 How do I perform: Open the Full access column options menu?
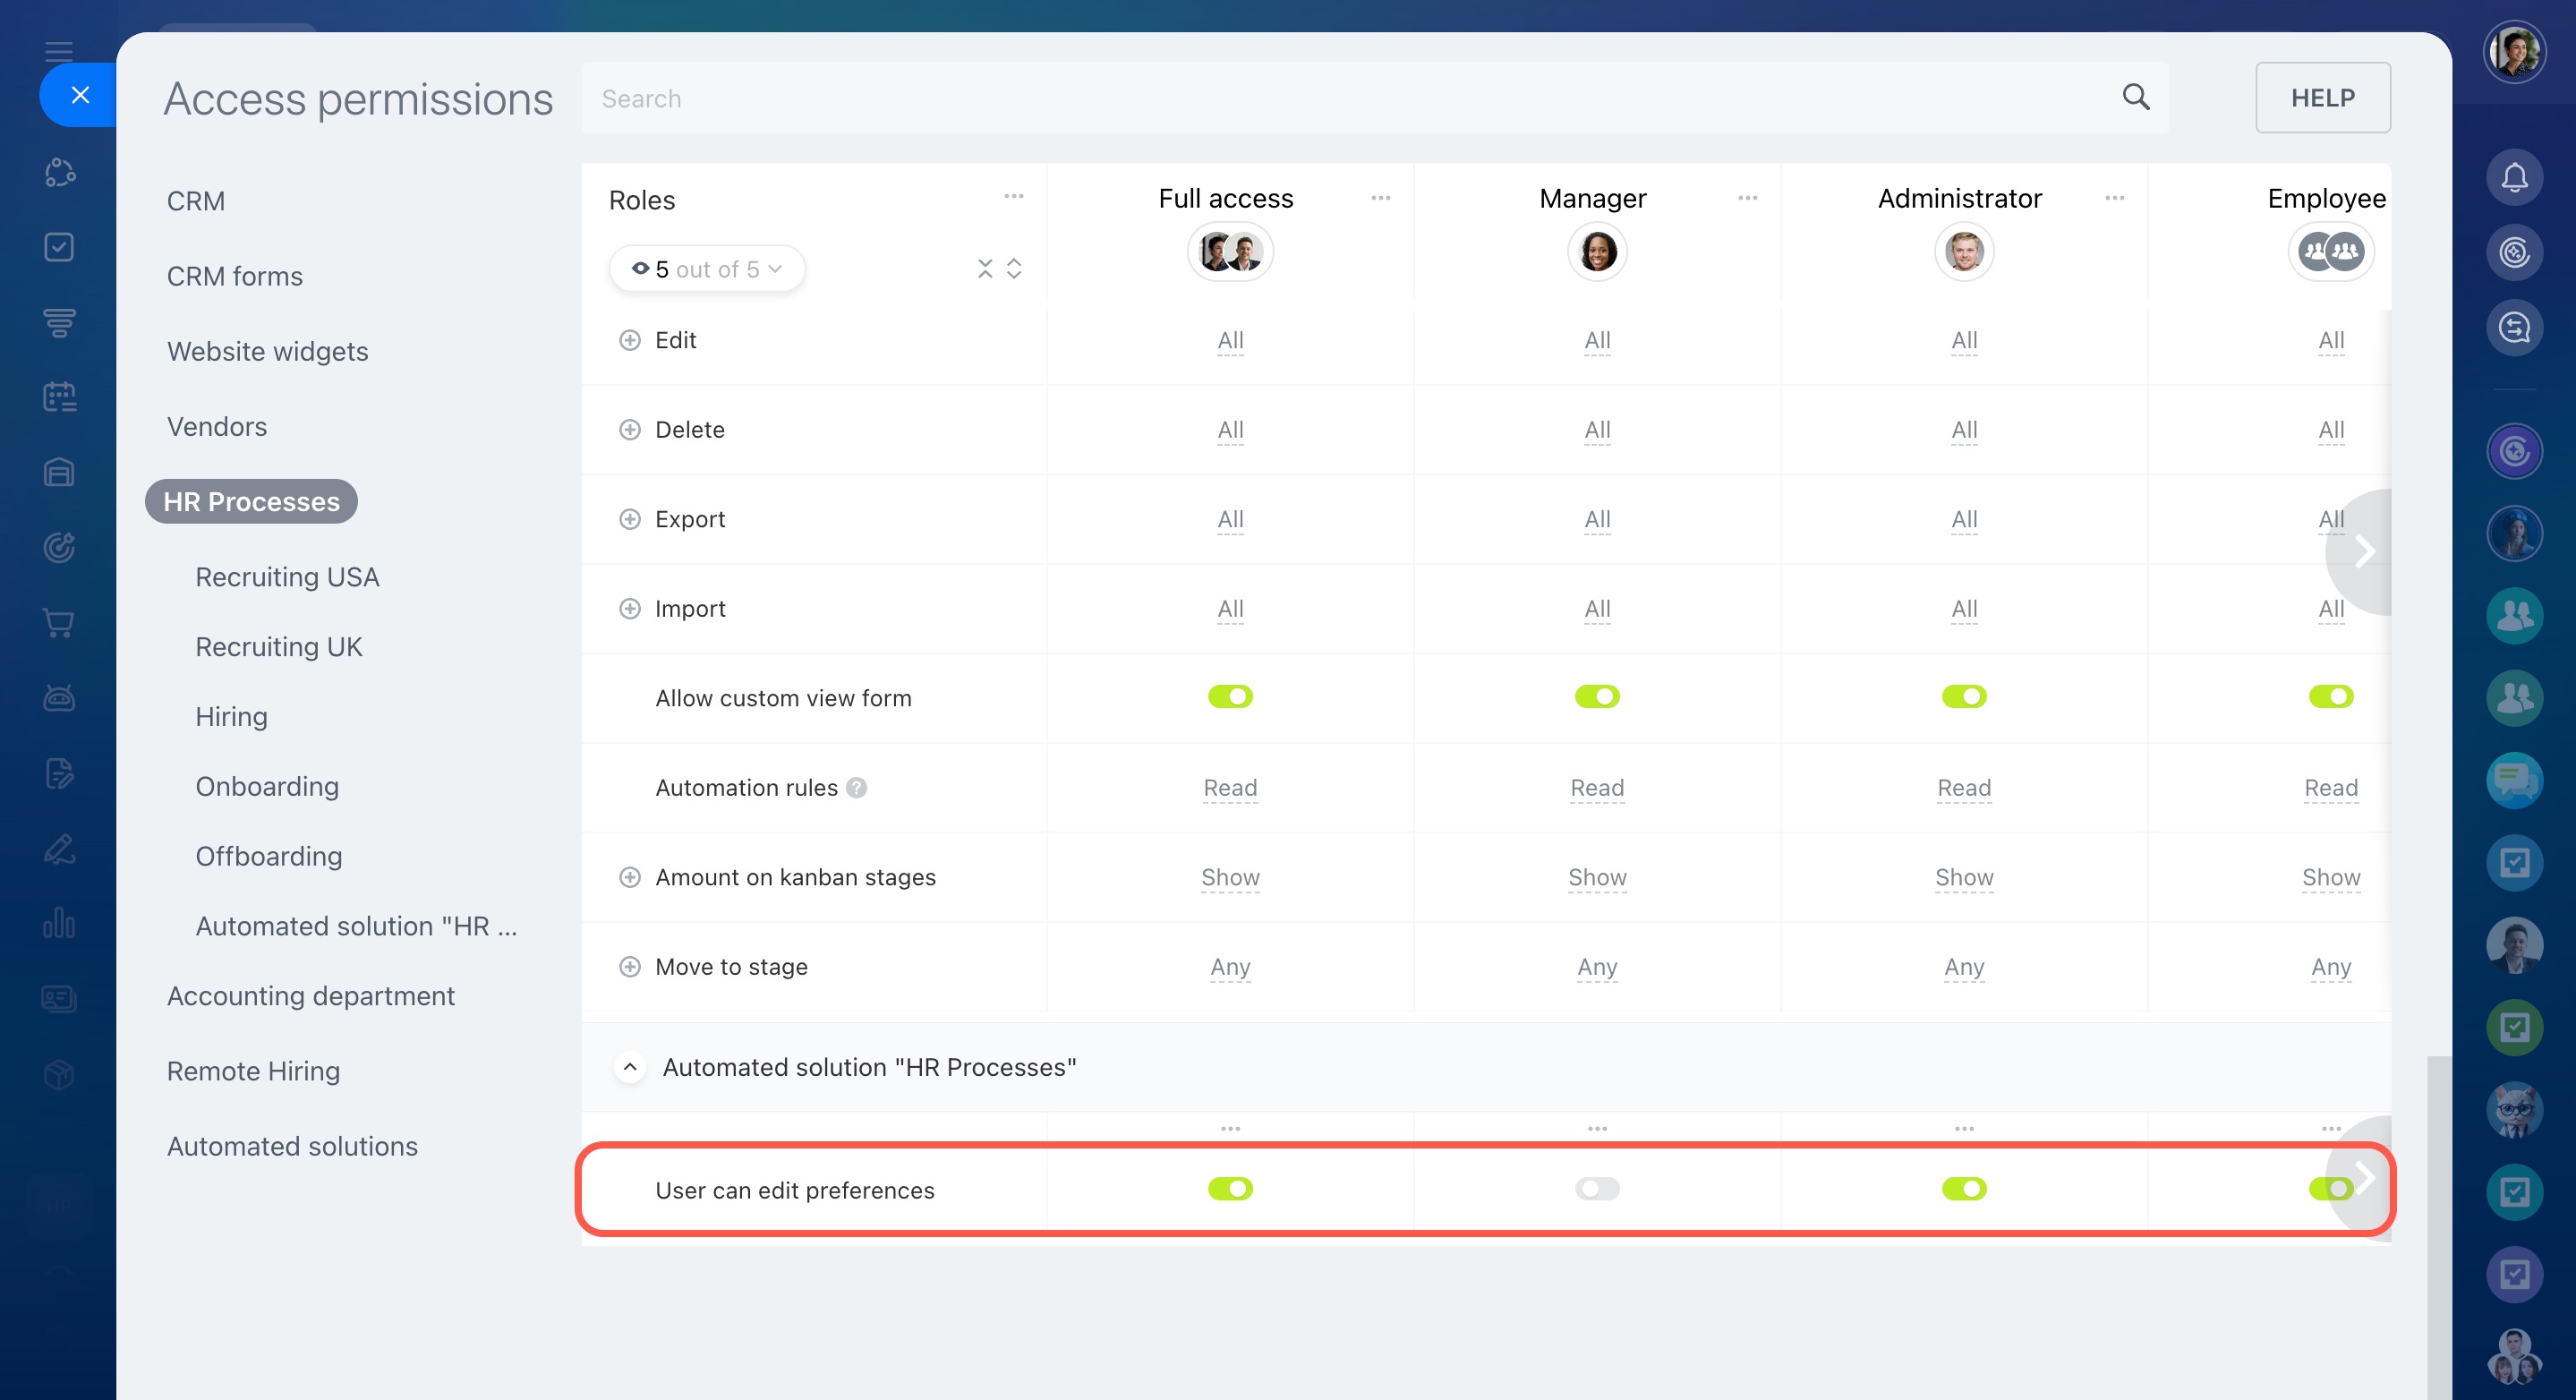[1380, 198]
